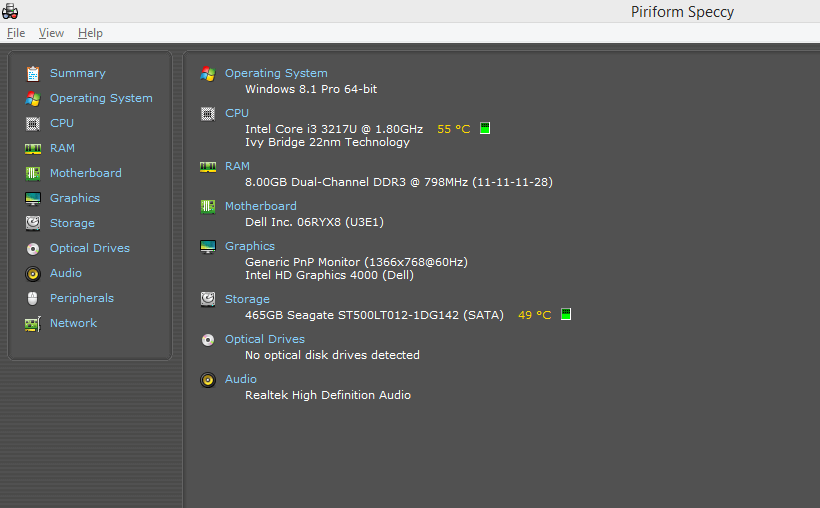This screenshot has width=820, height=508.
Task: Click the Motherboard icon in summary pane
Action: pyautogui.click(x=208, y=207)
